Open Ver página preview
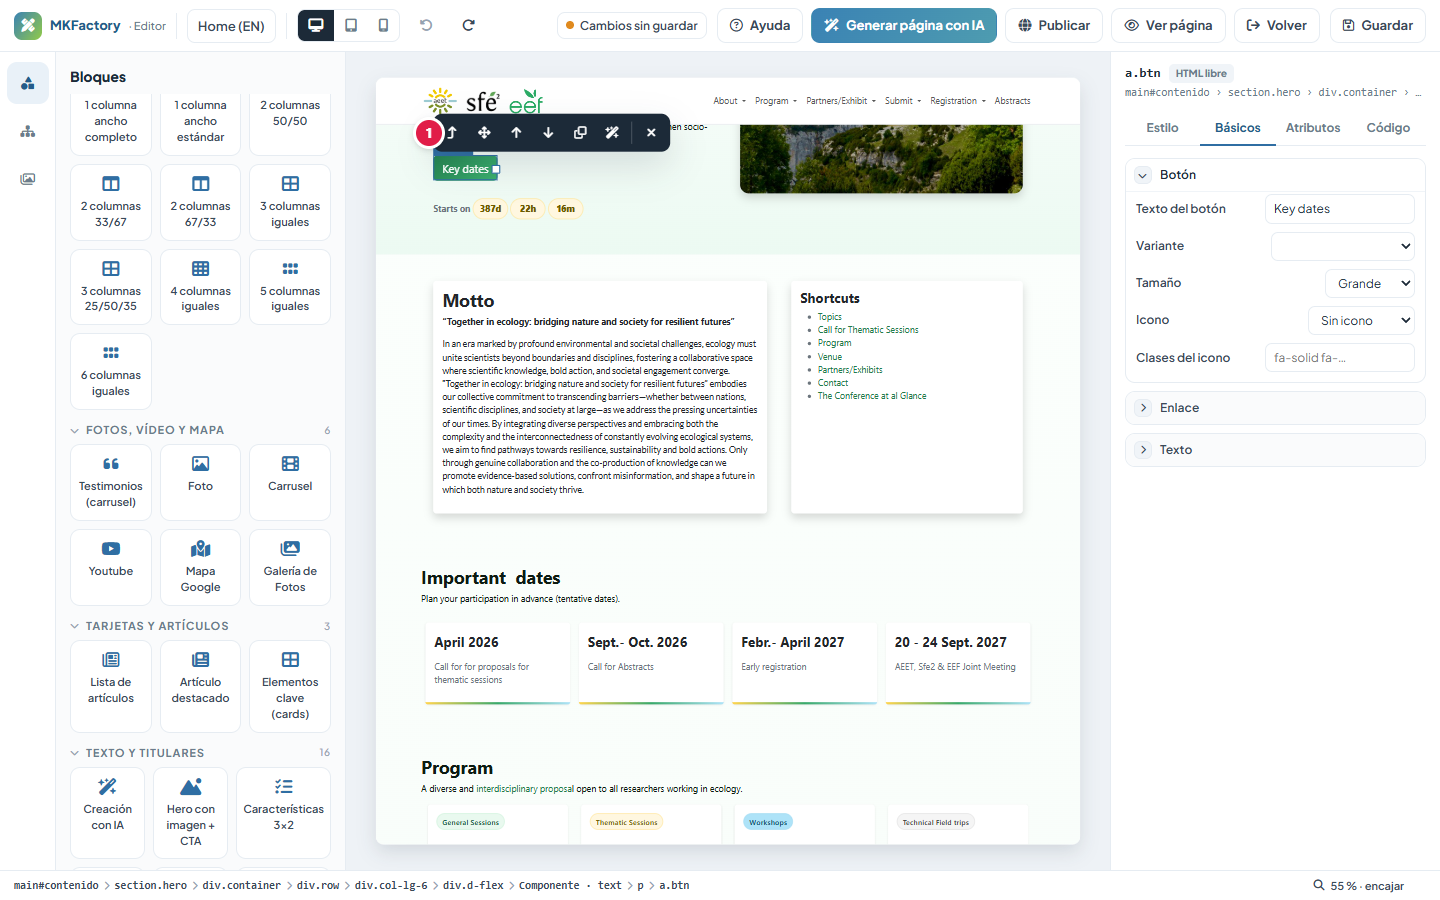 click(1169, 25)
